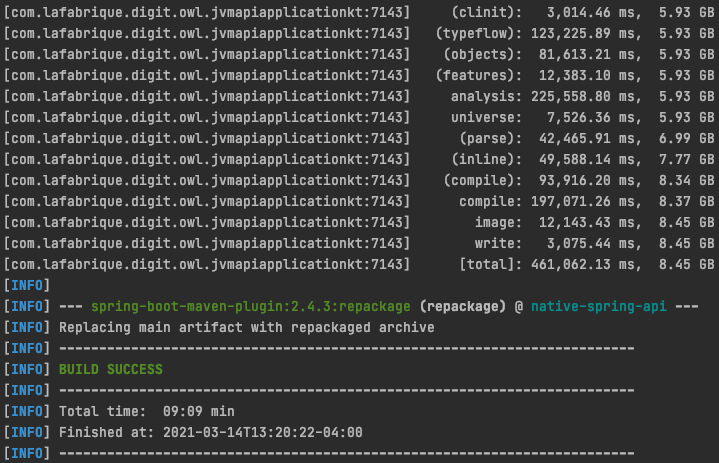
Task: Click the Replacing main artifact message
Action: tap(247, 327)
